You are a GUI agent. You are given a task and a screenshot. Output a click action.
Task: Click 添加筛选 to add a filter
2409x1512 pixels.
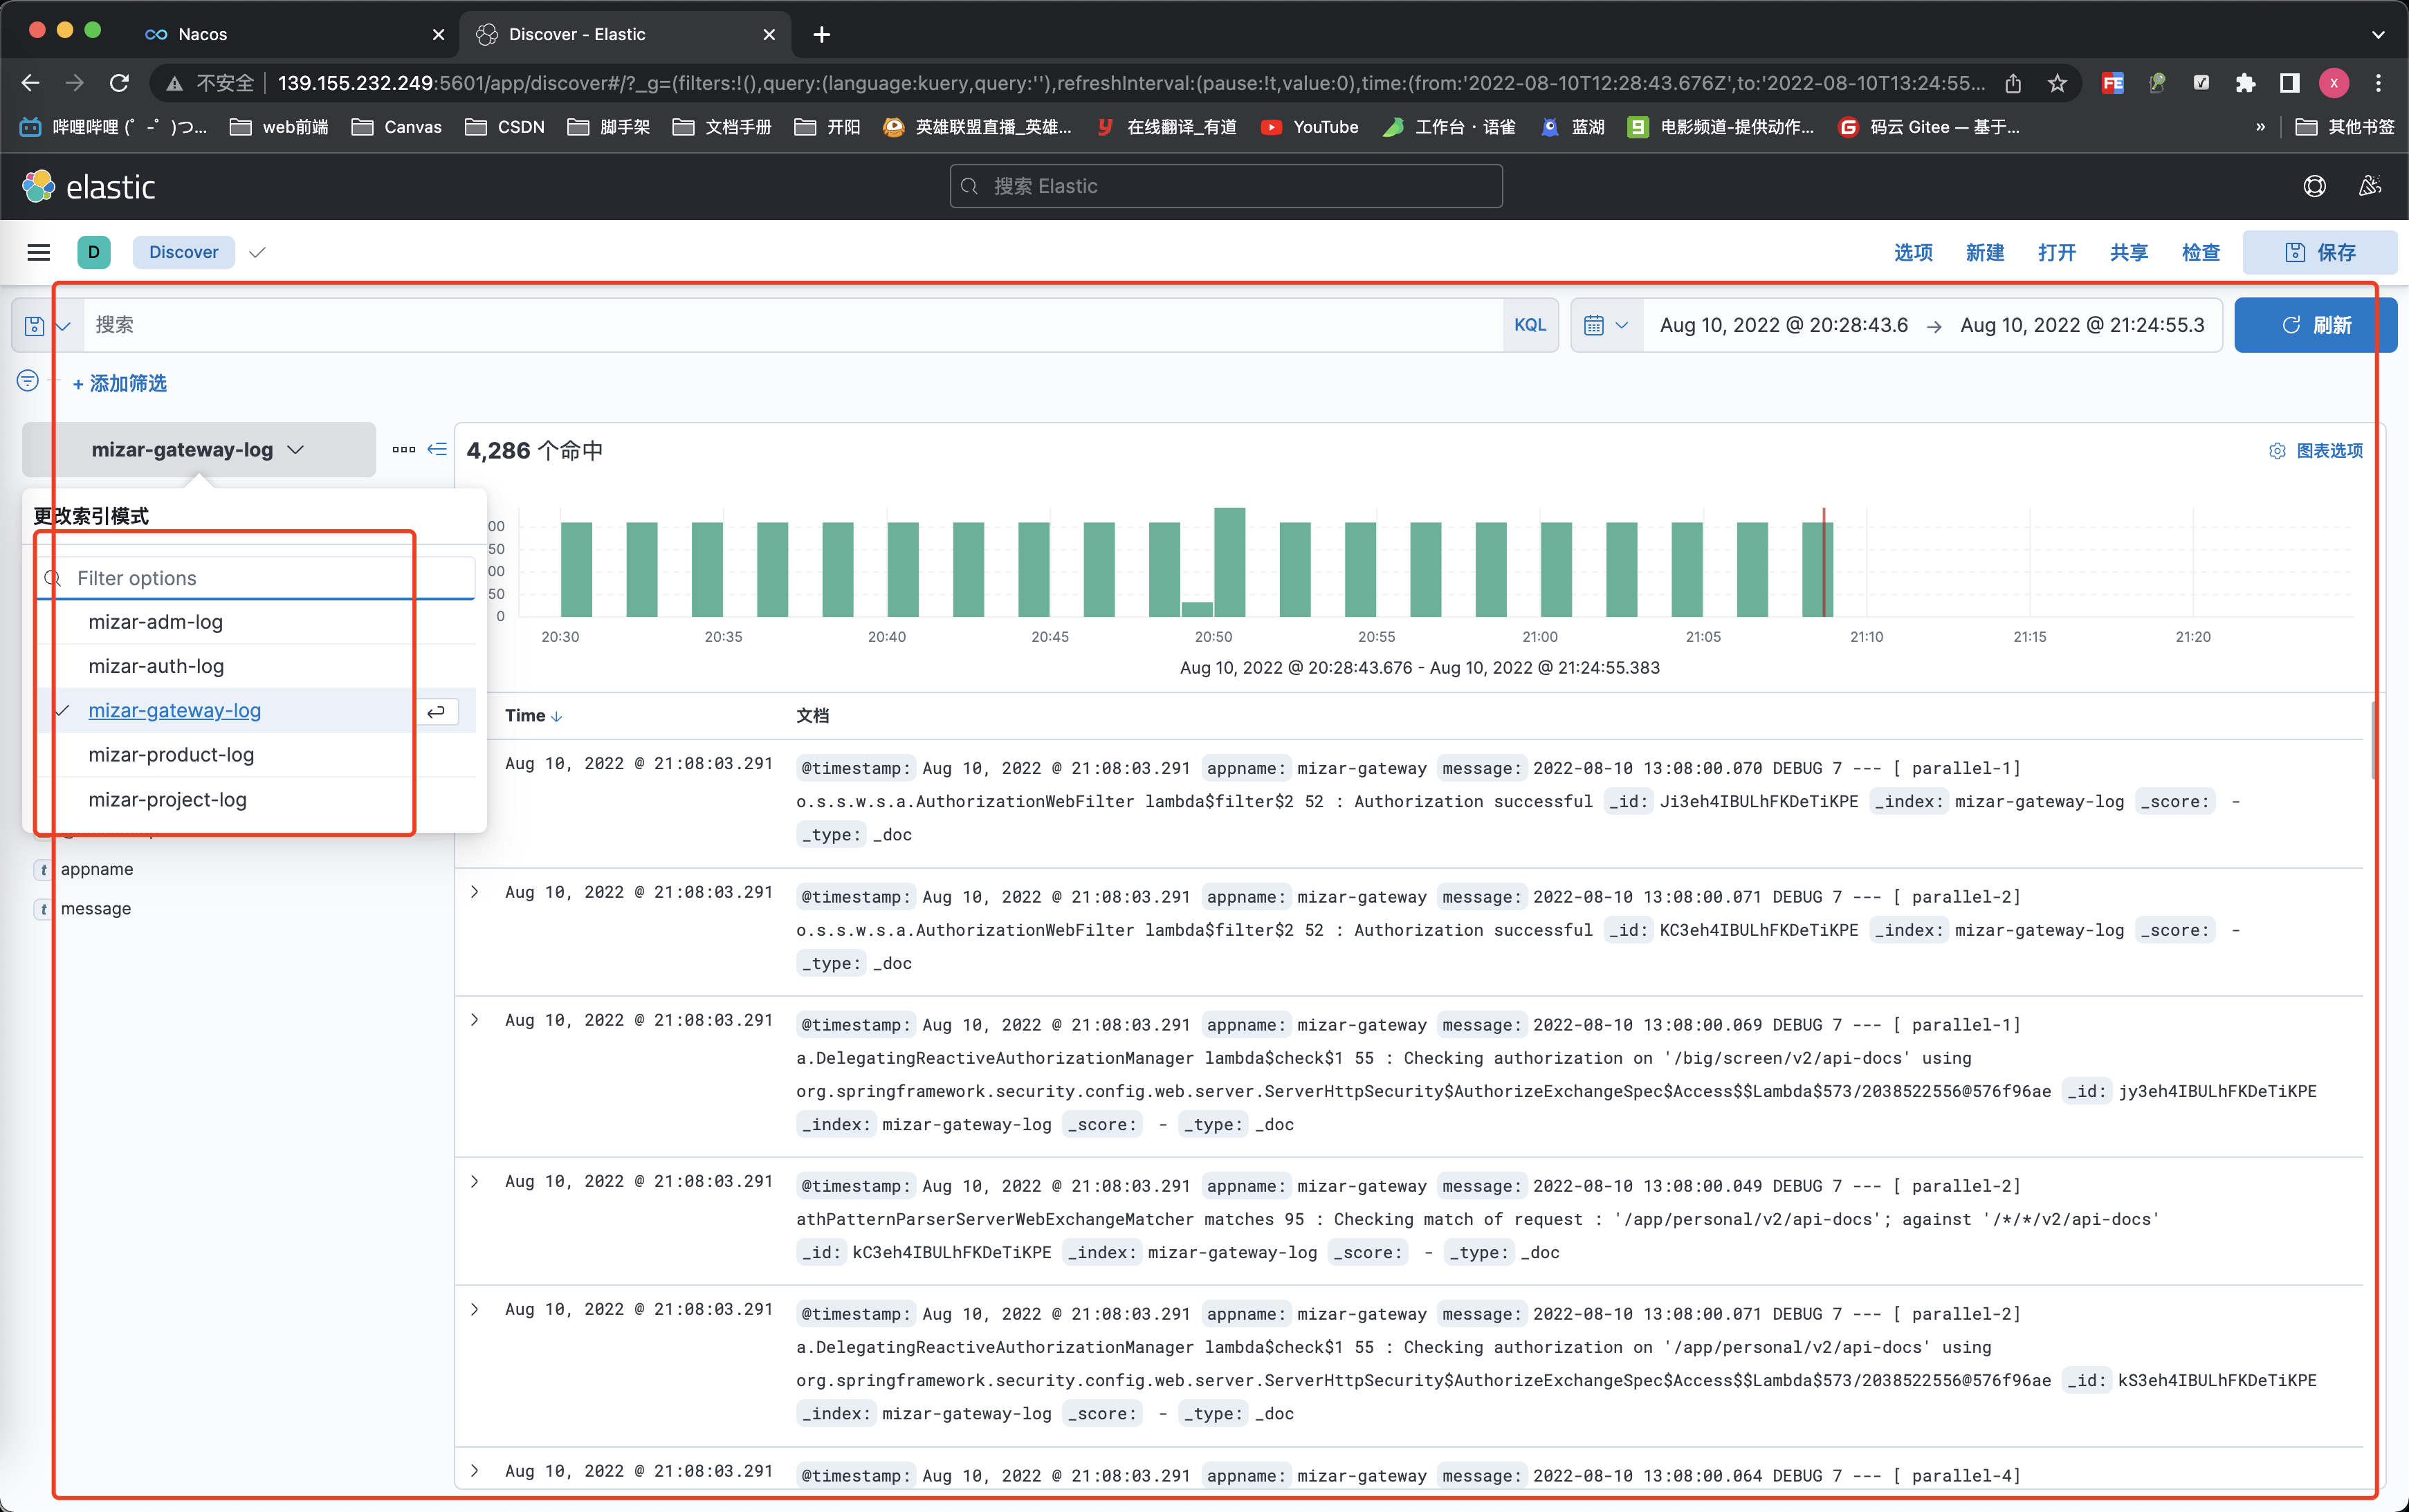(120, 383)
